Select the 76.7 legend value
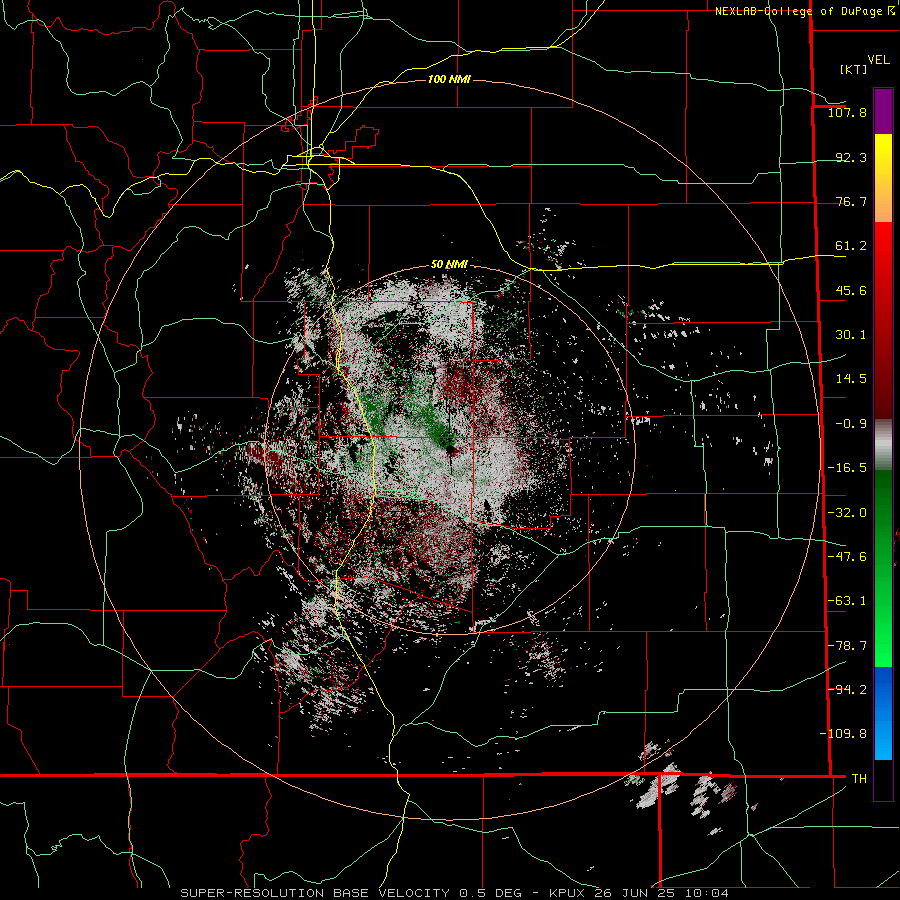The image size is (900, 900). click(x=851, y=201)
